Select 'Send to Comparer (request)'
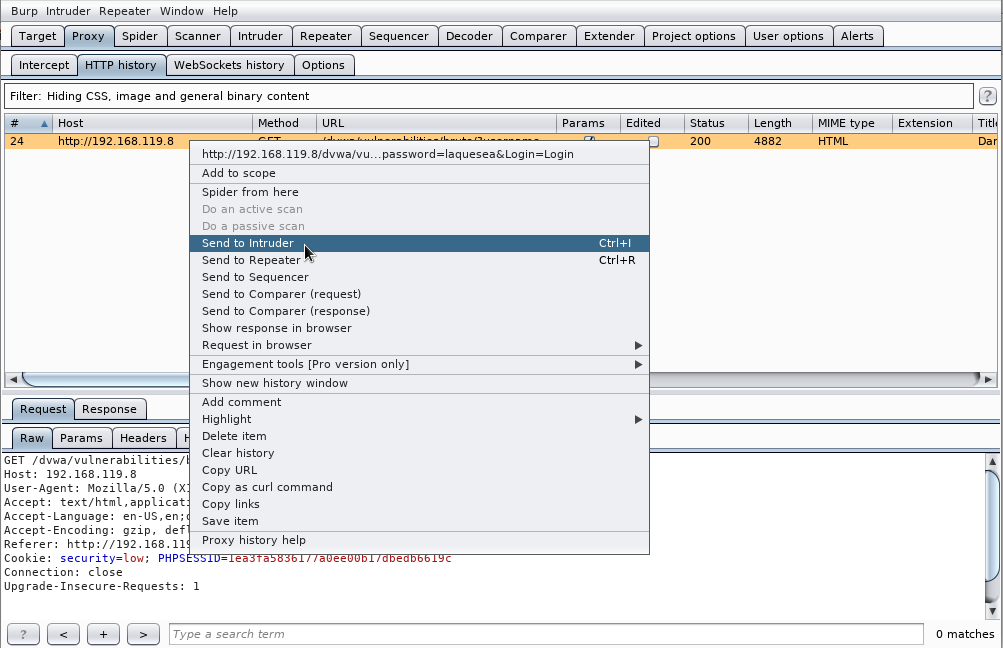Image resolution: width=1003 pixels, height=648 pixels. coord(420,294)
